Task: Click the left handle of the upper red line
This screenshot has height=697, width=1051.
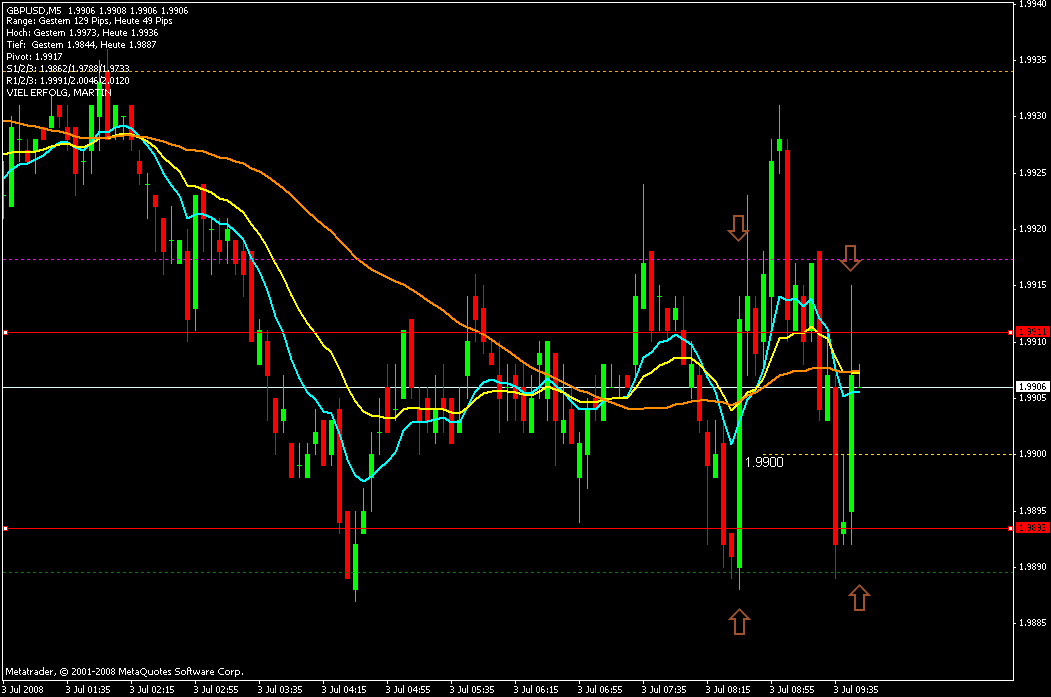Action: pos(5,332)
